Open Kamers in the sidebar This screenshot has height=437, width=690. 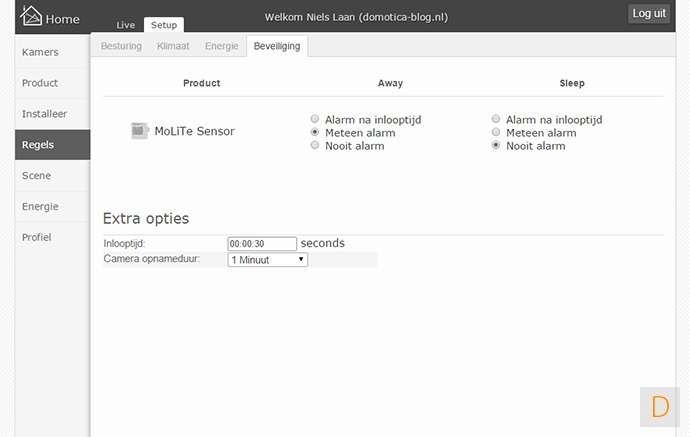point(40,52)
